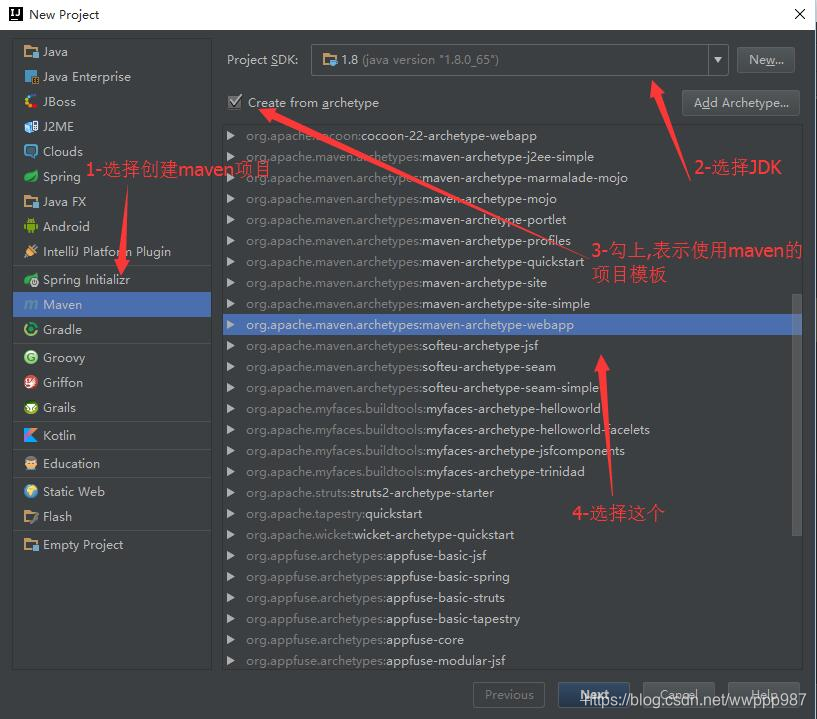
Task: Choose the Static Web icon
Action: (31, 491)
